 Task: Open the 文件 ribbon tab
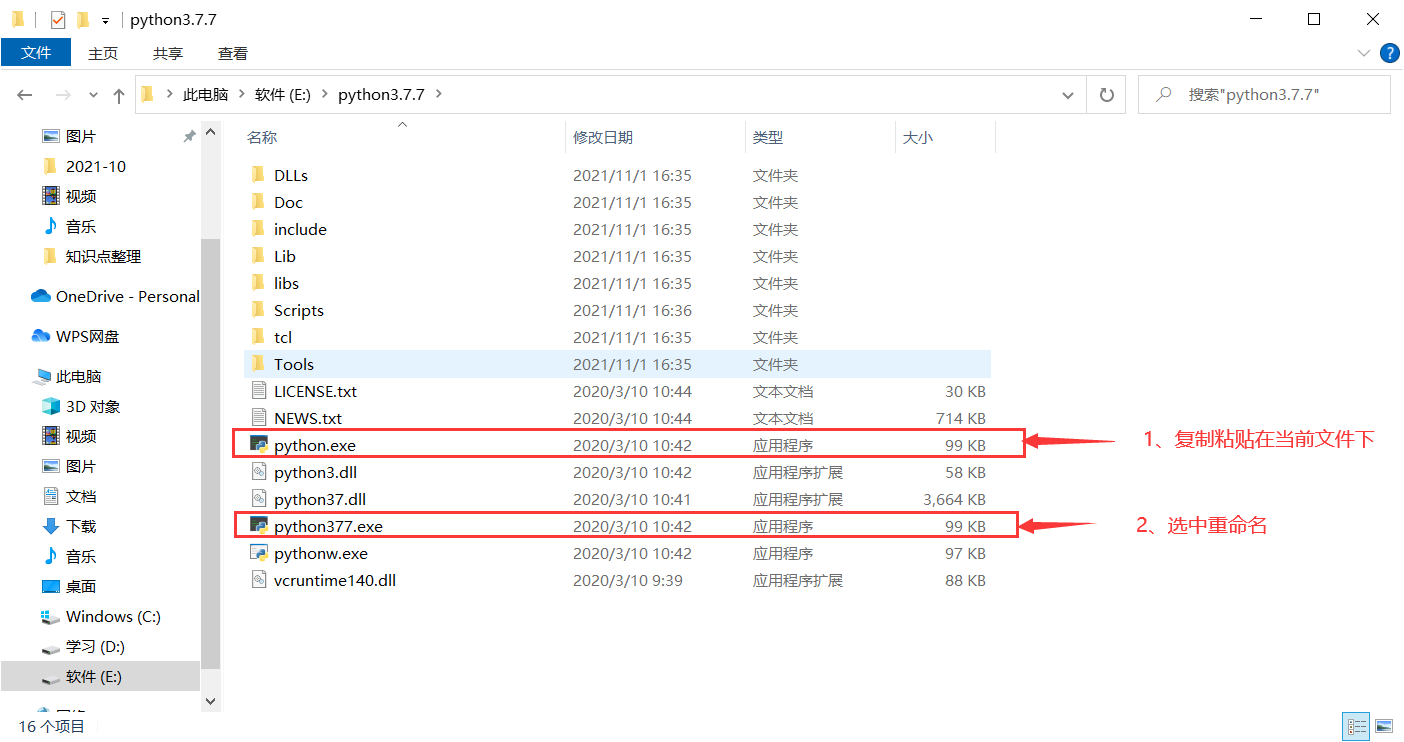[36, 53]
